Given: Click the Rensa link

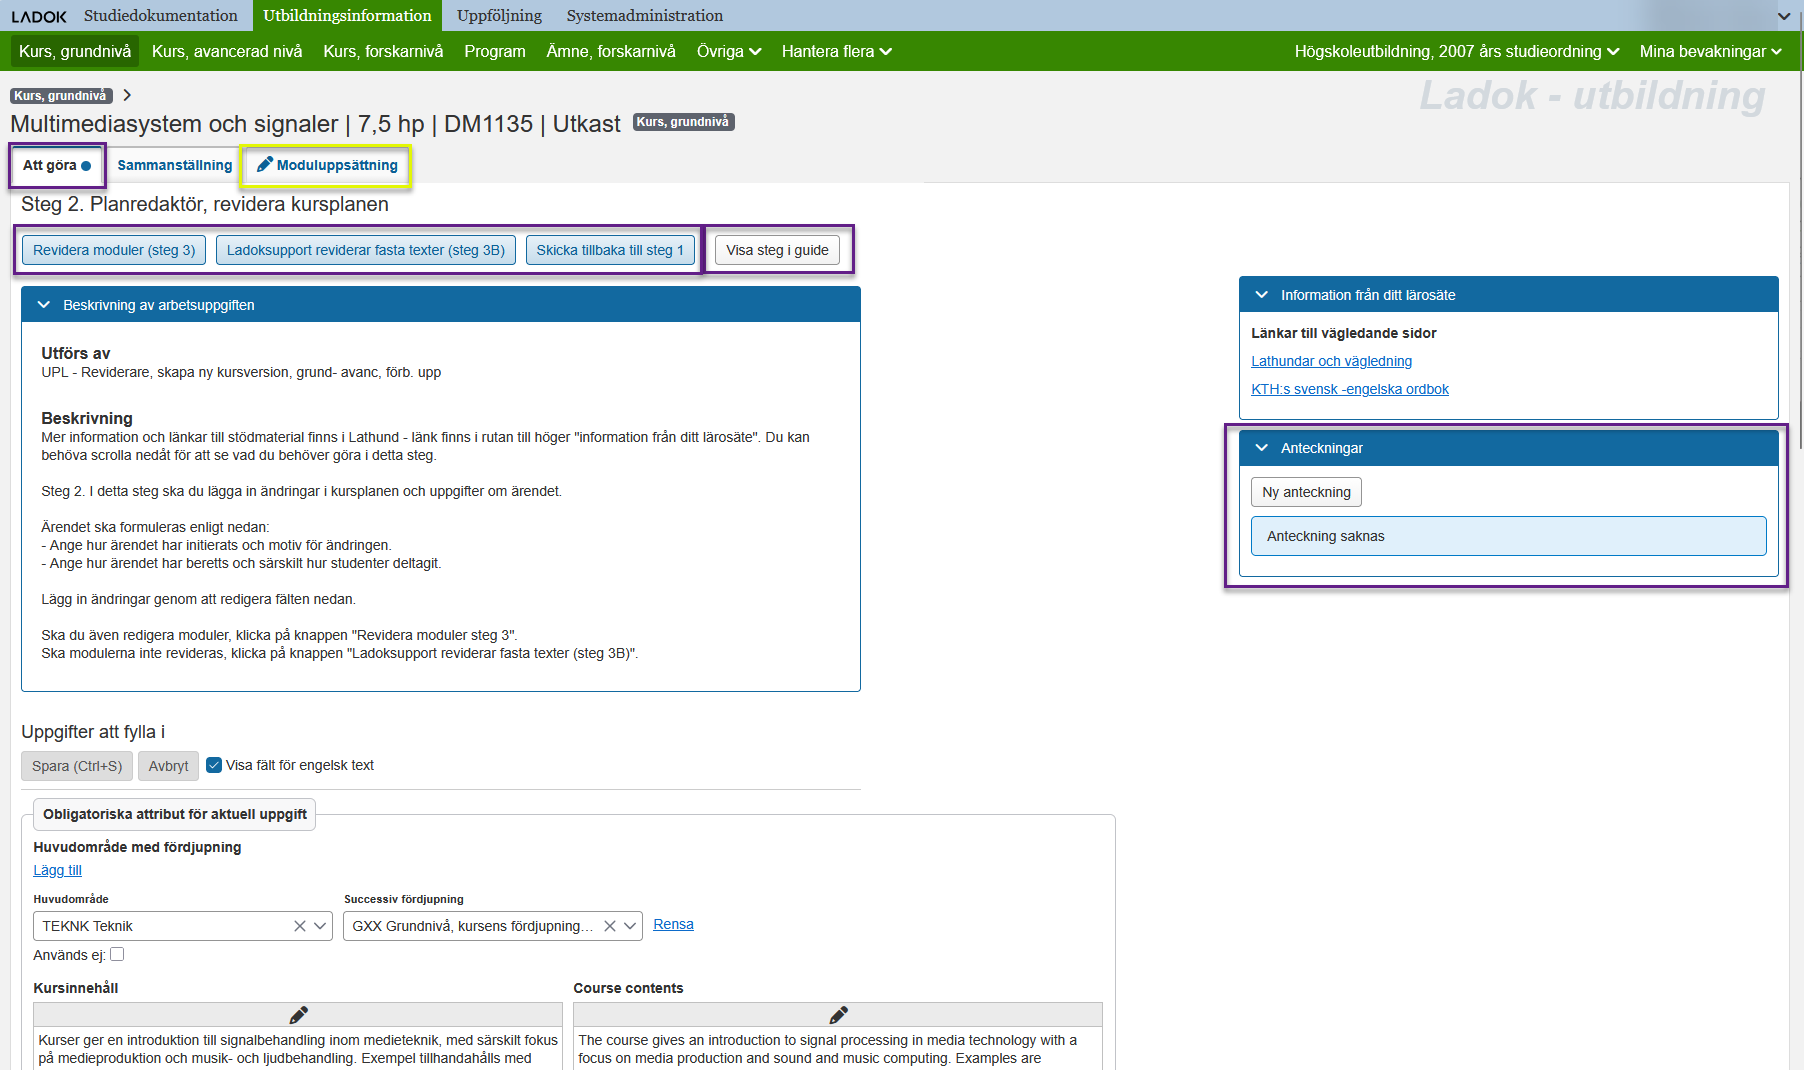Looking at the screenshot, I should (x=673, y=924).
